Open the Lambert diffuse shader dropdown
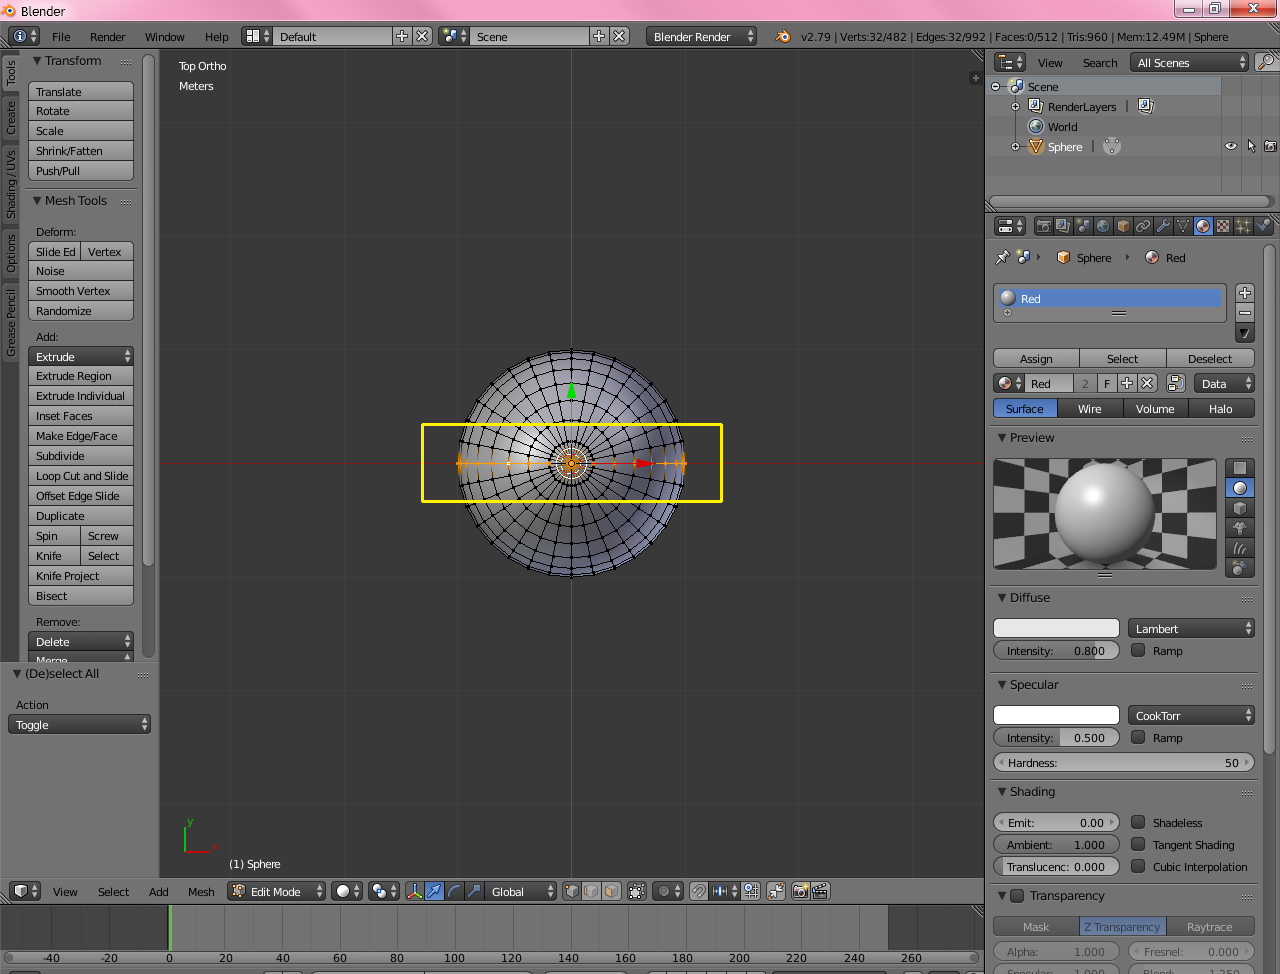Viewport: 1280px width, 974px height. pyautogui.click(x=1191, y=628)
